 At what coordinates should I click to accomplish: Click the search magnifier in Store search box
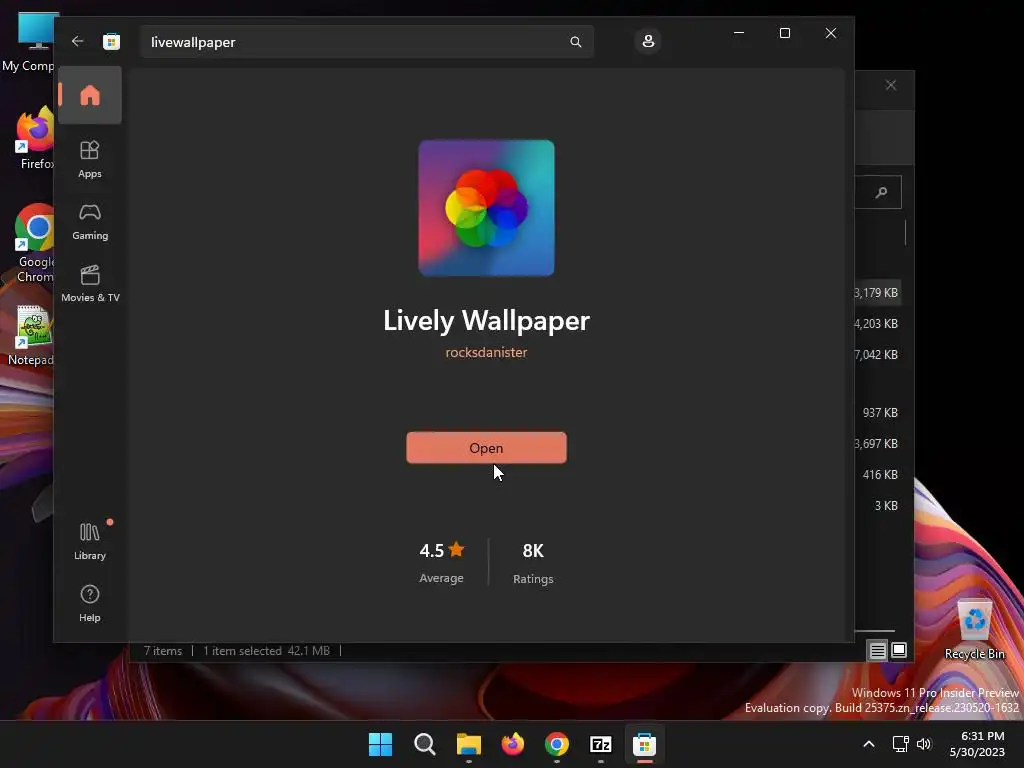tap(575, 42)
